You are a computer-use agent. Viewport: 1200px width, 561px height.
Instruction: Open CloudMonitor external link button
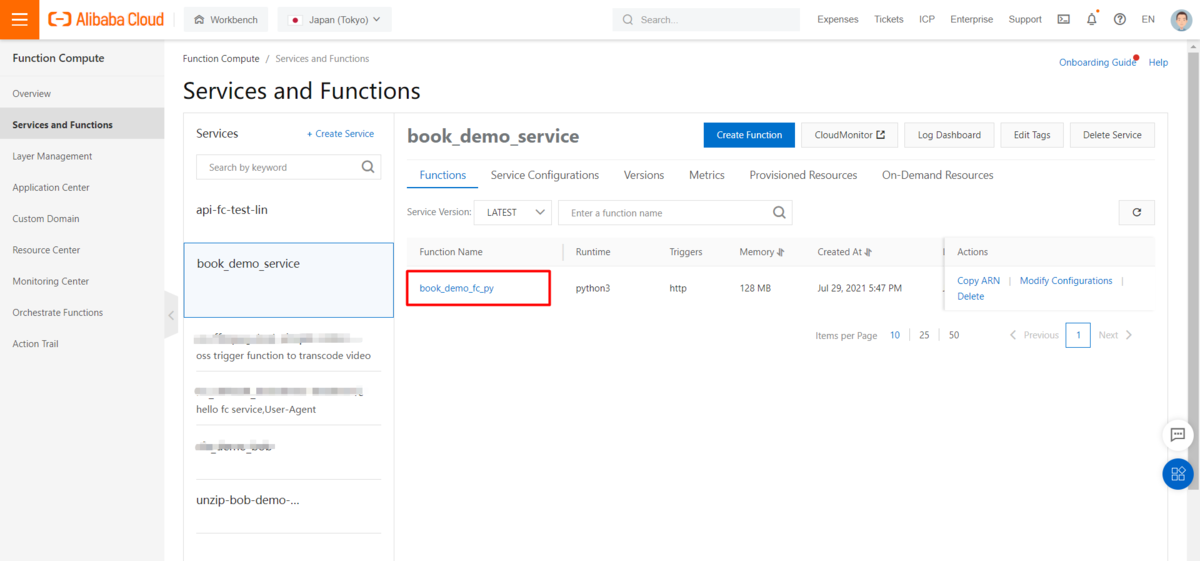tap(849, 135)
